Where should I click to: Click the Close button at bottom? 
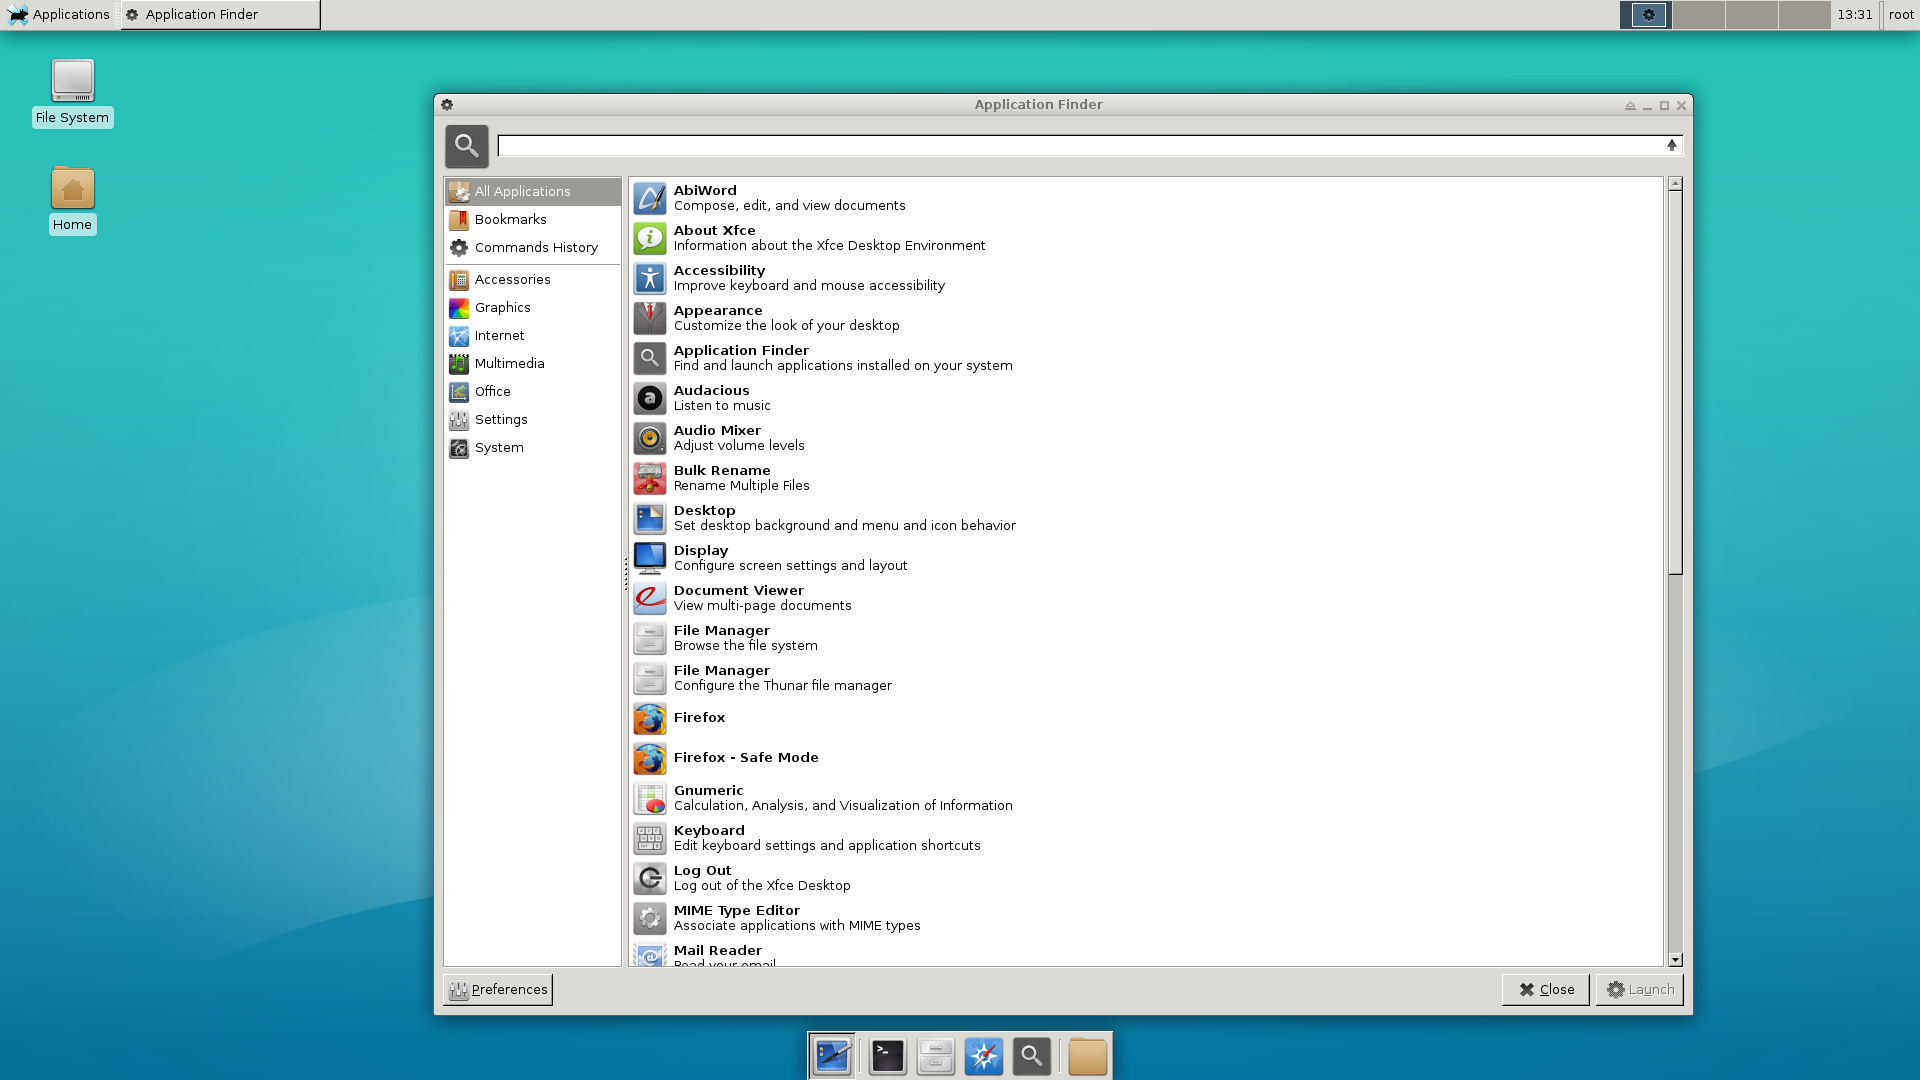coord(1546,989)
